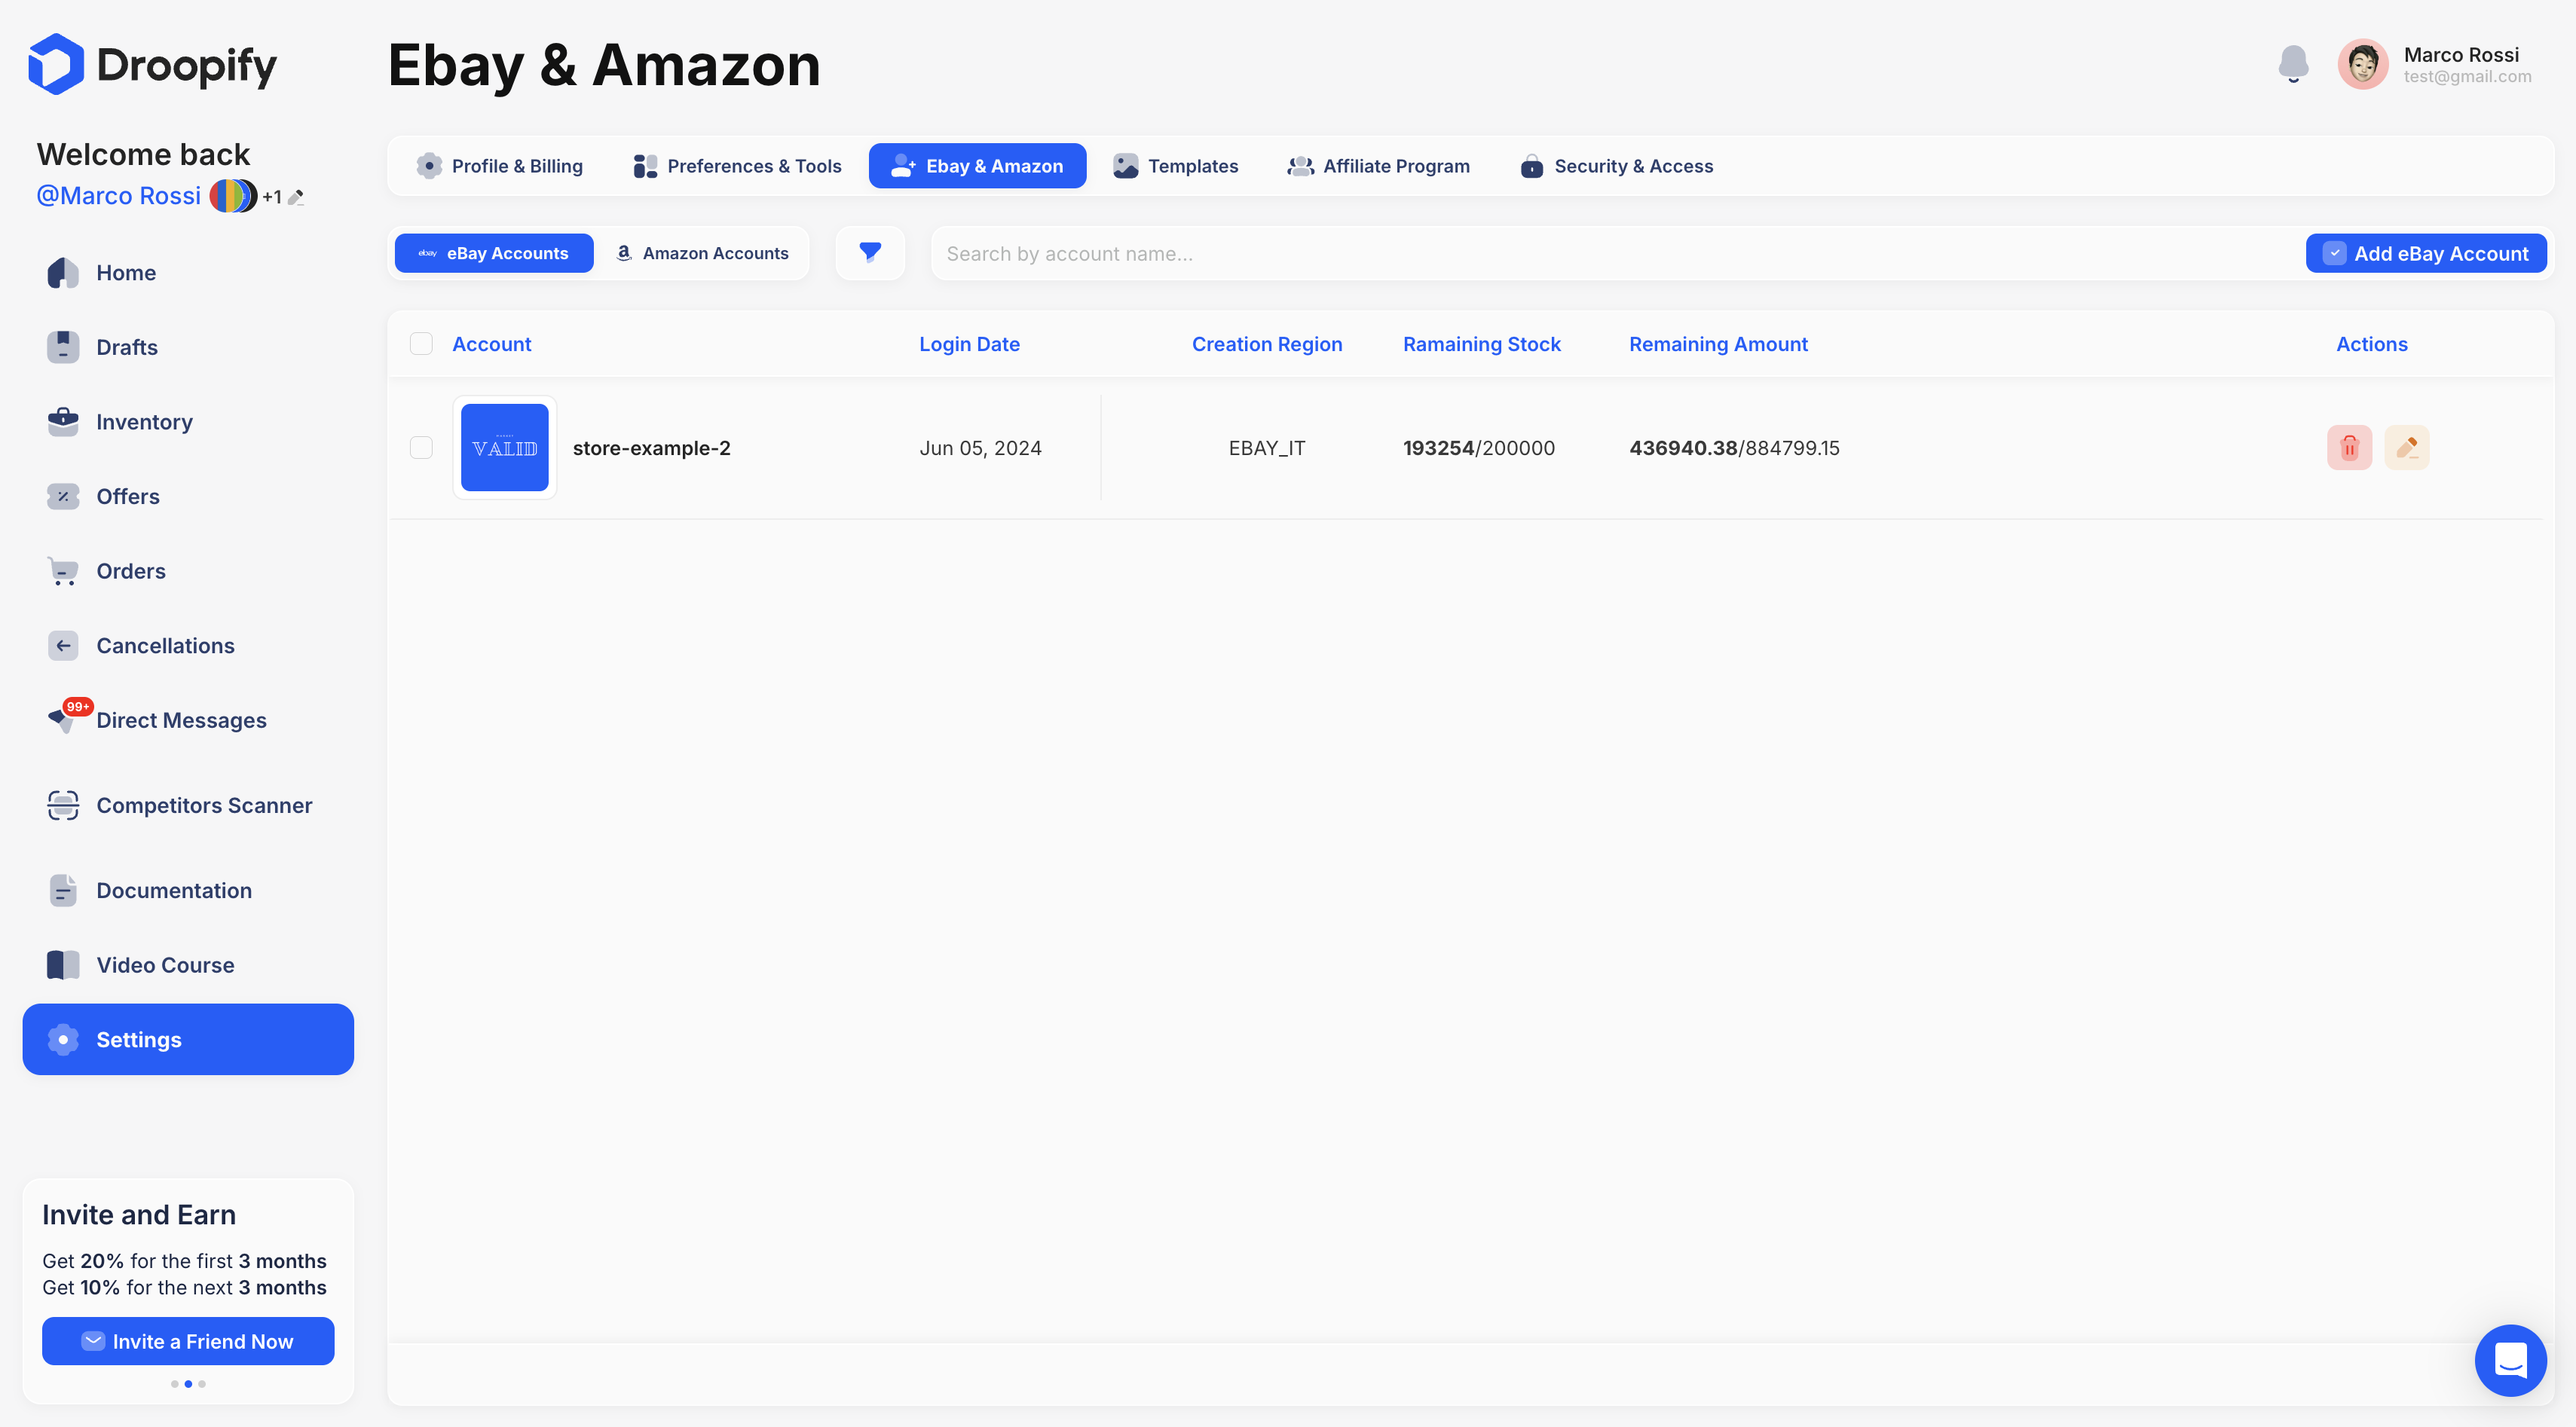Check the store-example-2 row checkbox
2576x1427 pixels.
(421, 448)
